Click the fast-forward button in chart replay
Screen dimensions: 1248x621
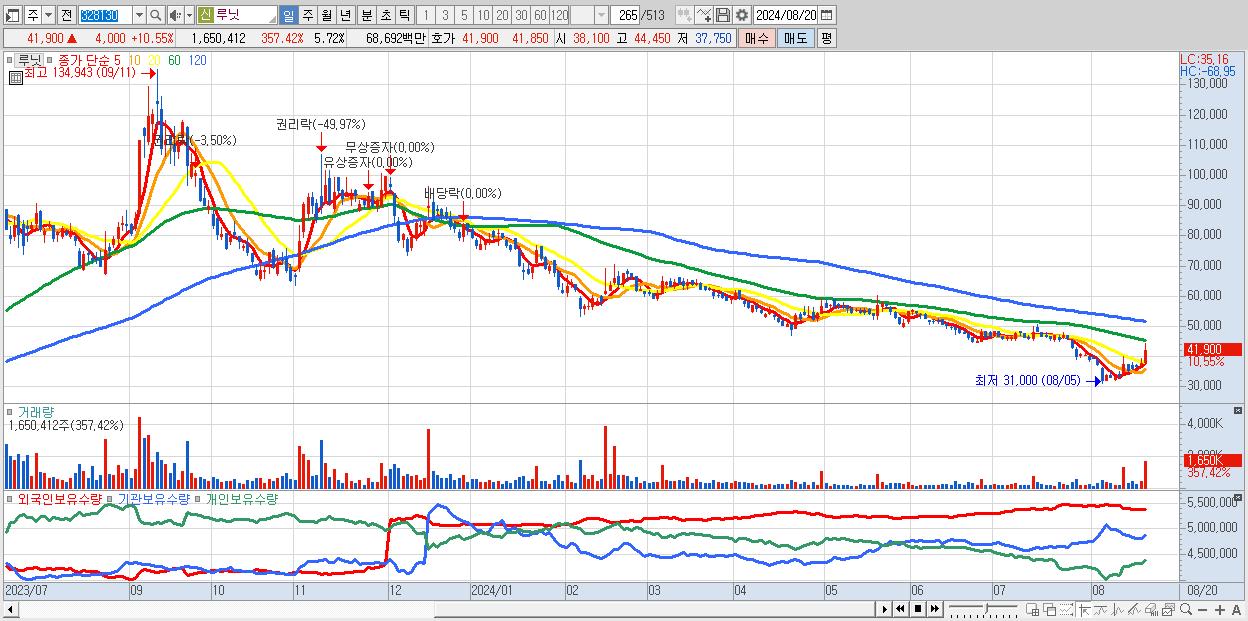[x=934, y=609]
